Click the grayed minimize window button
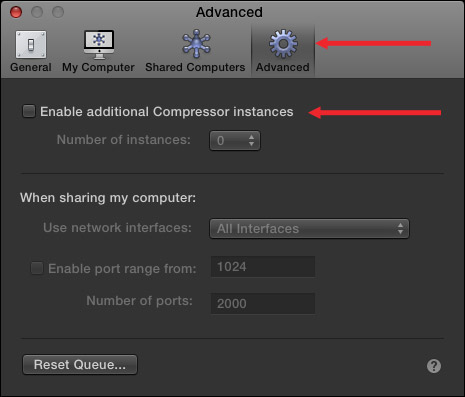This screenshot has height=397, width=465. click(x=37, y=12)
